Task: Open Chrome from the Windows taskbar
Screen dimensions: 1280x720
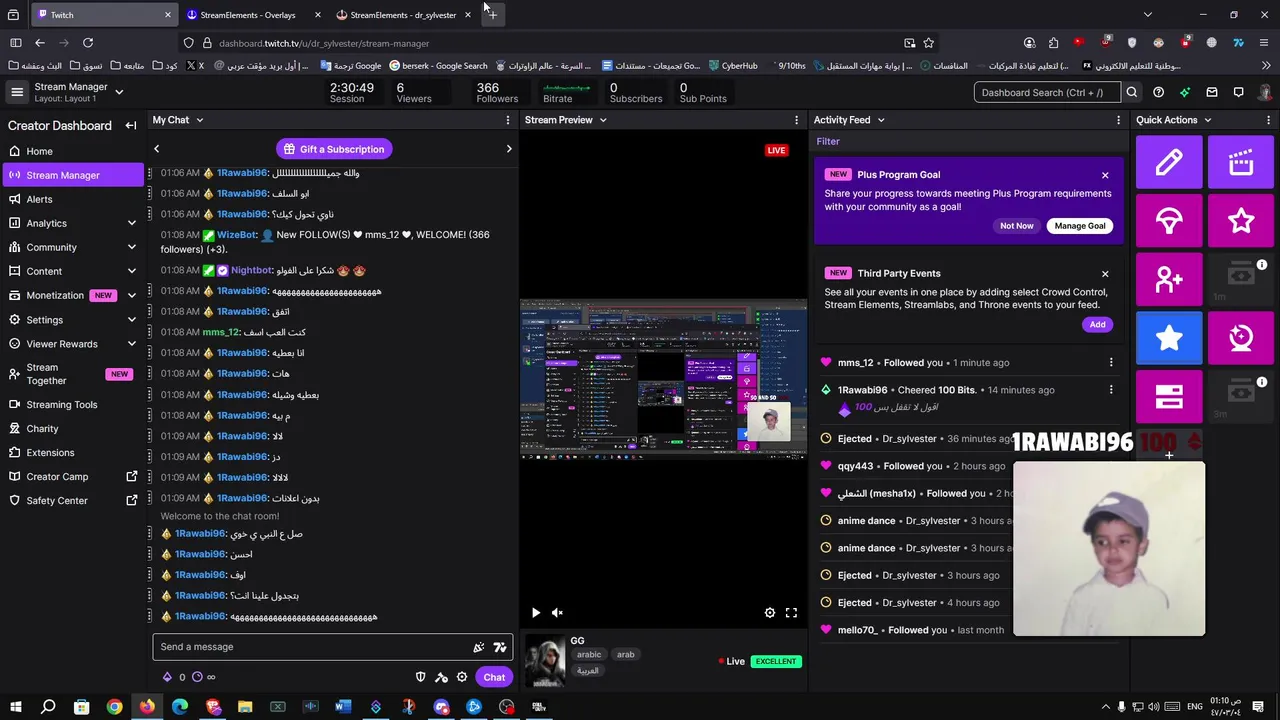Action: pyautogui.click(x=114, y=707)
